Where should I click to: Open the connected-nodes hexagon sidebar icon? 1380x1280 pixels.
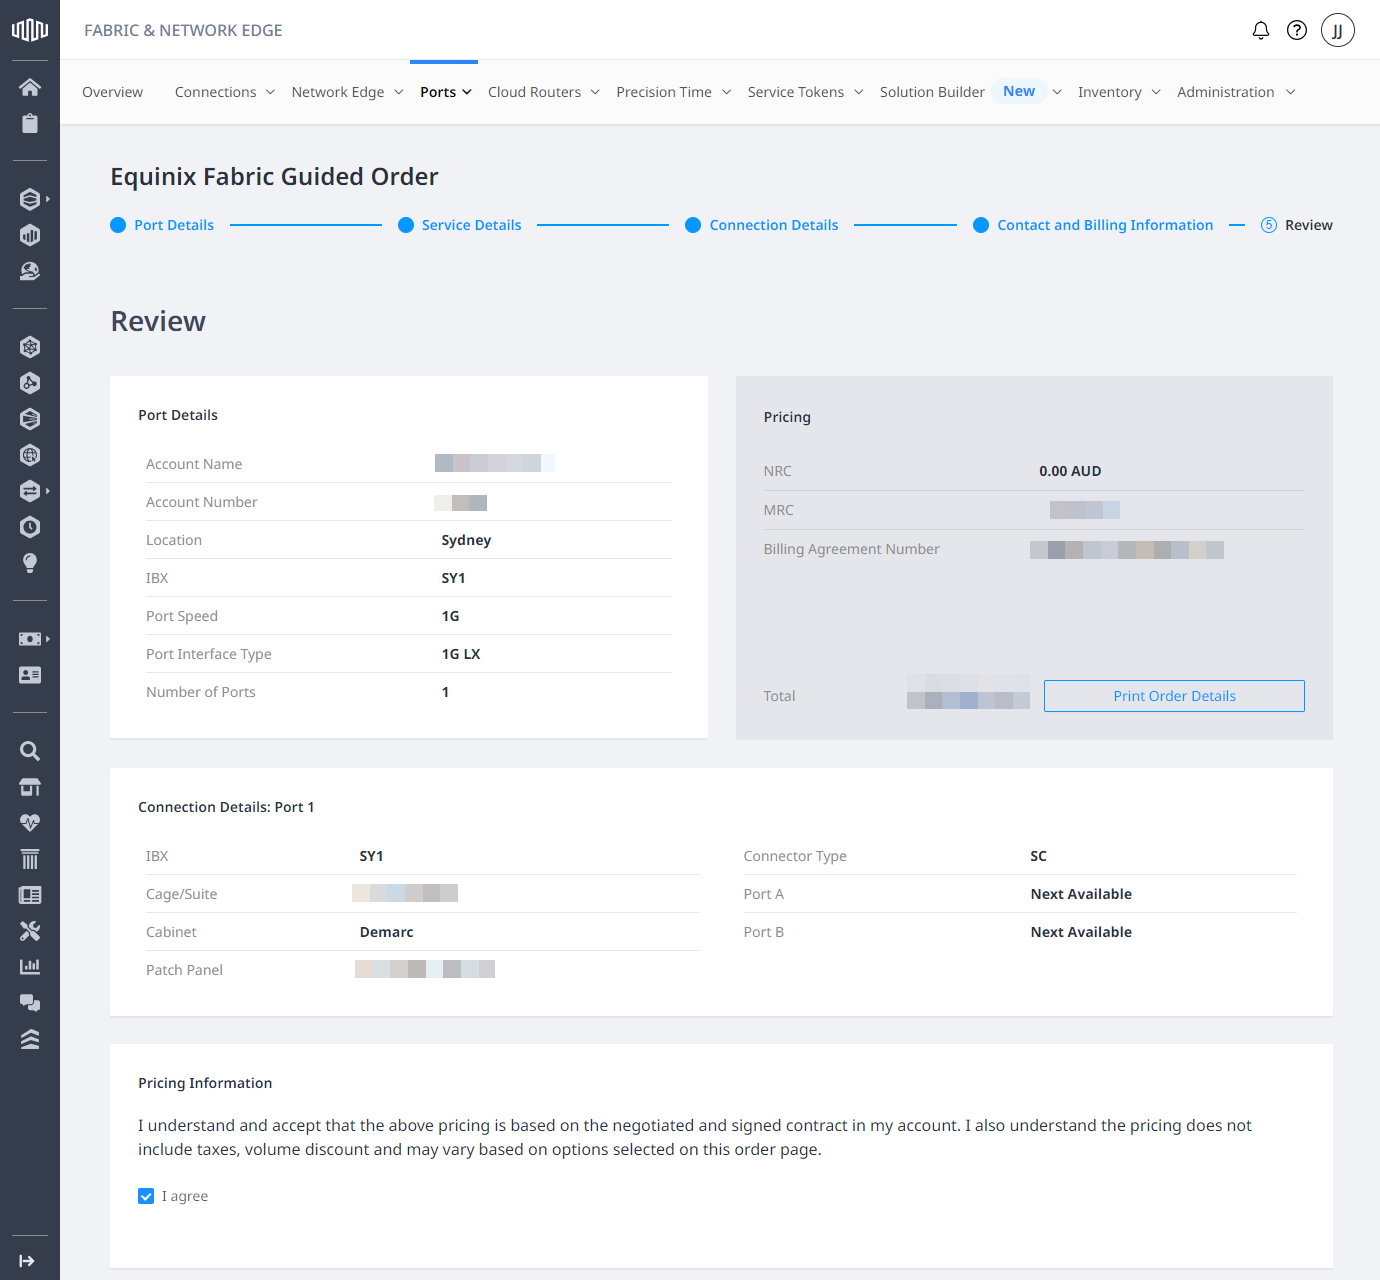point(30,383)
